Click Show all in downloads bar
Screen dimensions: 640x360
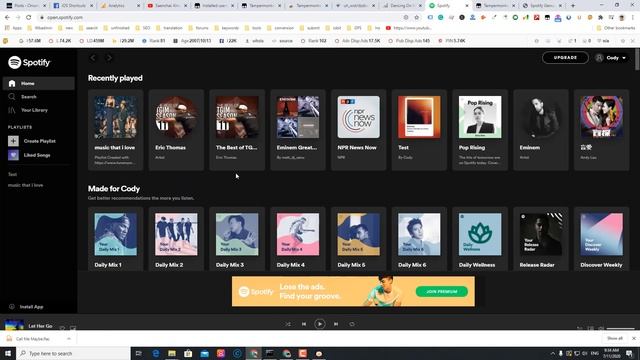615,338
